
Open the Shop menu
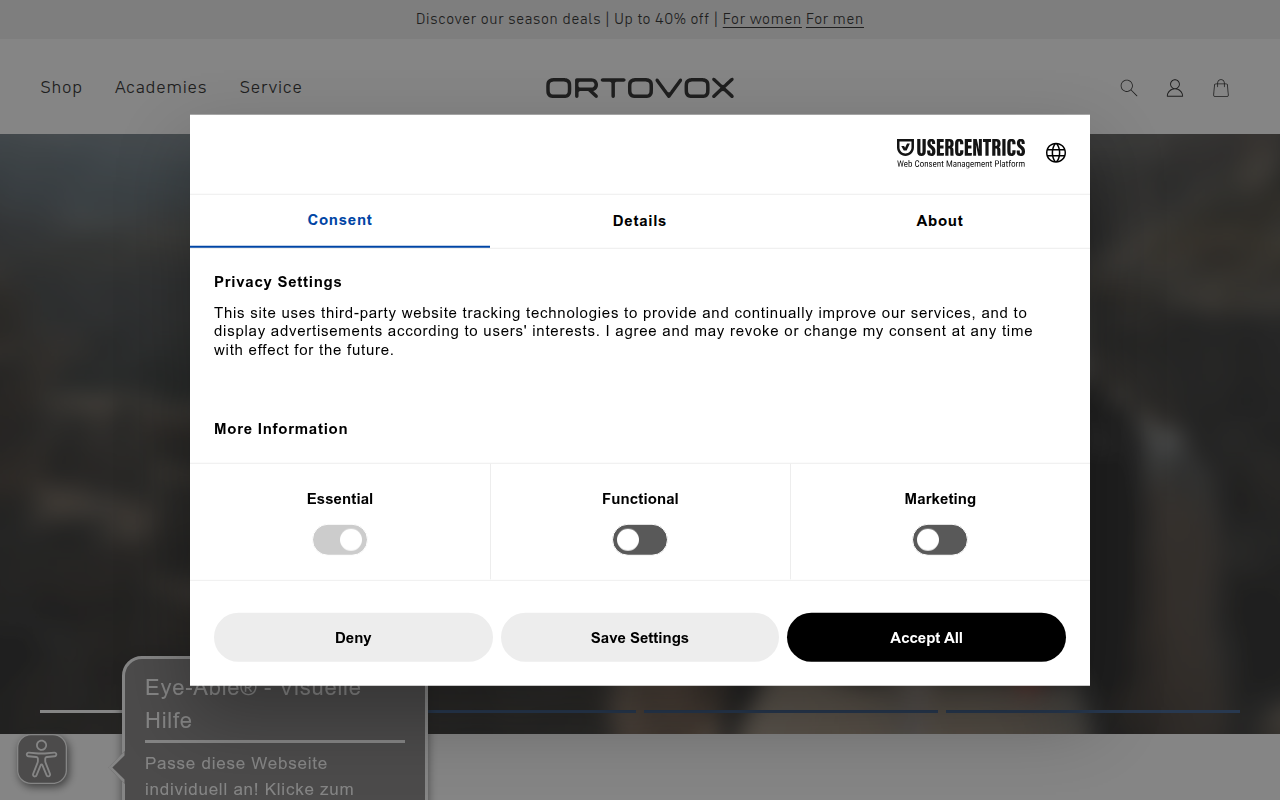click(x=61, y=87)
